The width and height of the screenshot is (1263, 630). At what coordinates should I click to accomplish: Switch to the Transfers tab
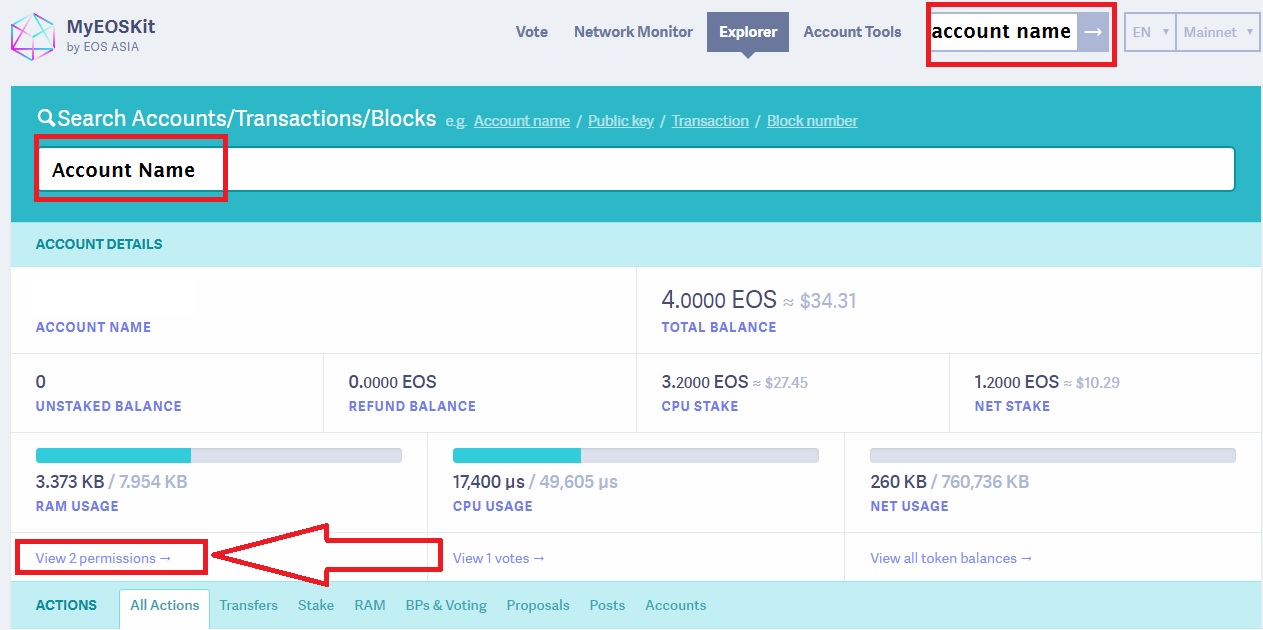tap(249, 605)
